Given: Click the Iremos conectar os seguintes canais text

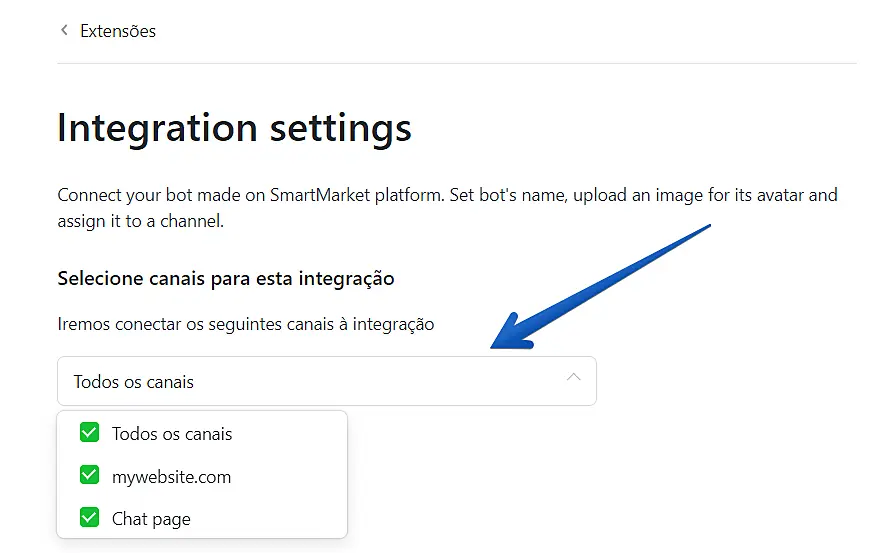Looking at the screenshot, I should (x=246, y=324).
